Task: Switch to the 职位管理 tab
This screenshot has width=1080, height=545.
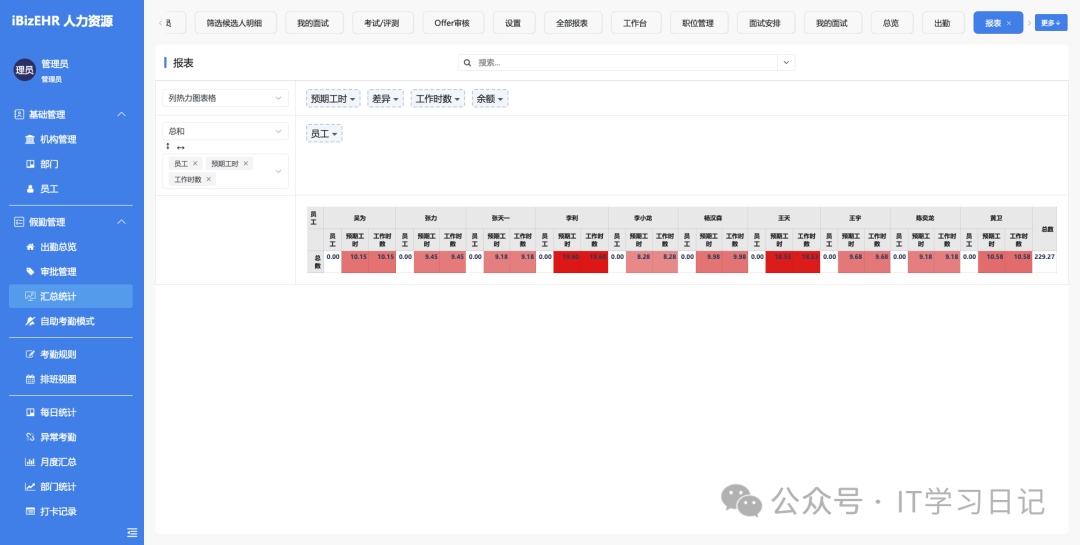Action: 697,23
